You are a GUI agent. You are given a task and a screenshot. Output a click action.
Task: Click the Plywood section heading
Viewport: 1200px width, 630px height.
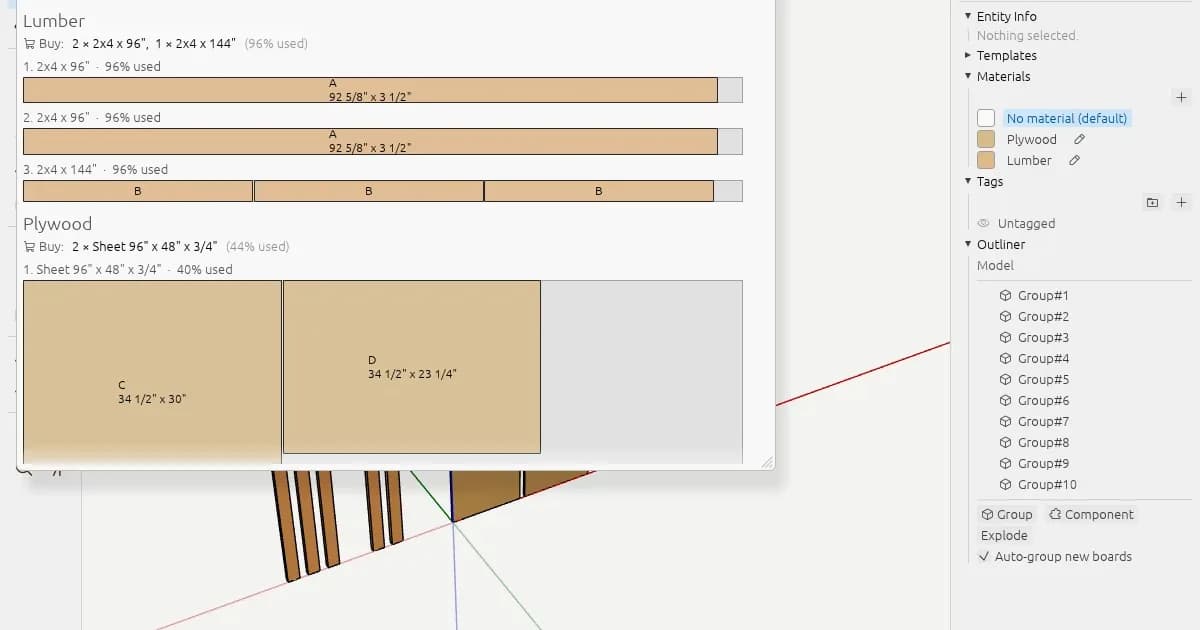57,223
